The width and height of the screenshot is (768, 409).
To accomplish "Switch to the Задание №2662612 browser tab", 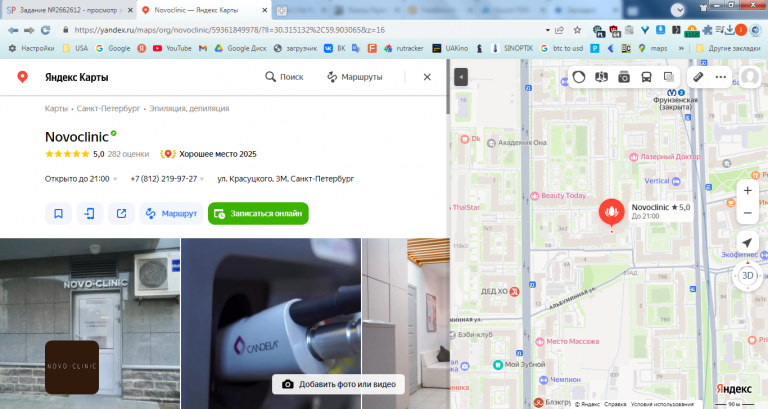I will coord(69,10).
